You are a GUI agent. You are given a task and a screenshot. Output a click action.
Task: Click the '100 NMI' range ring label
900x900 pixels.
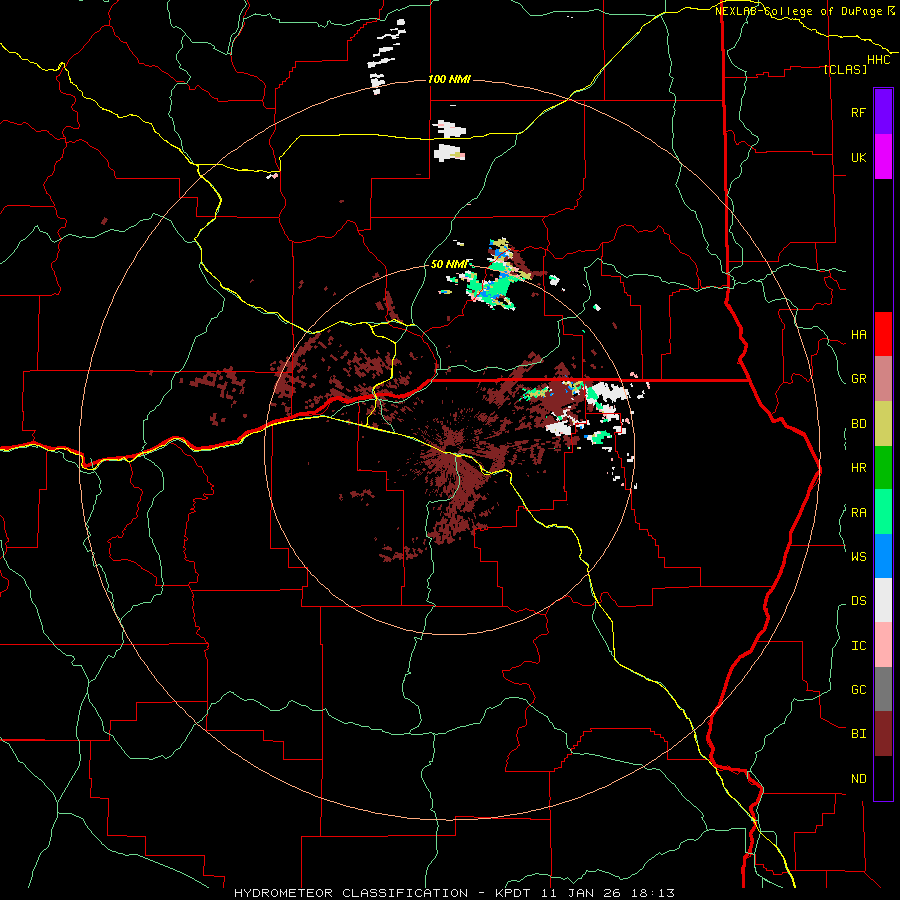tap(449, 79)
